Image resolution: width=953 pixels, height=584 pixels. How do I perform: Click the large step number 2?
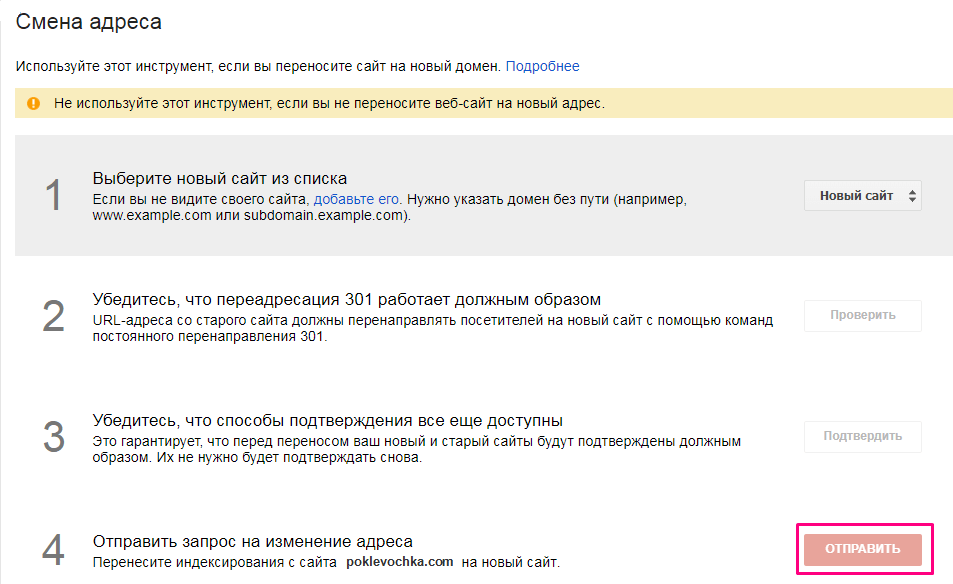click(x=53, y=316)
